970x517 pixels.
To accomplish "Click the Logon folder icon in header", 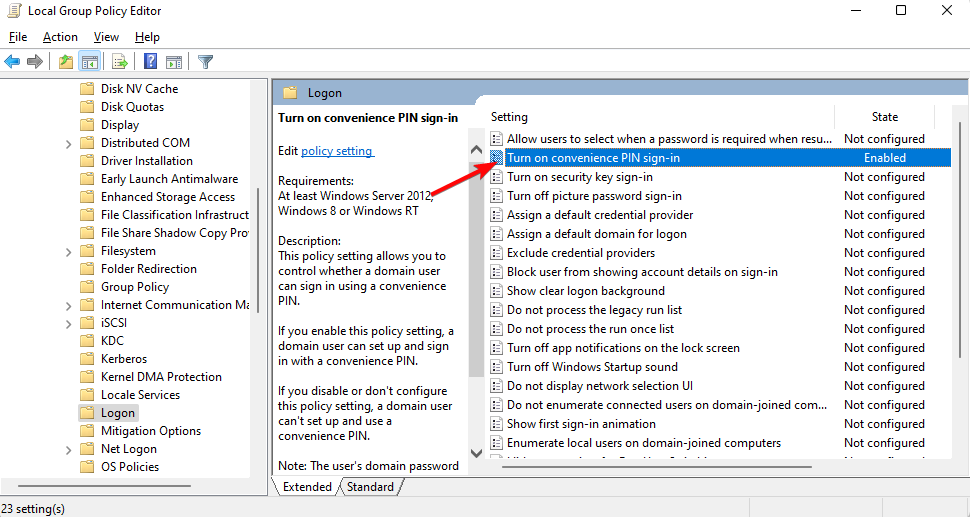I will [x=290, y=93].
